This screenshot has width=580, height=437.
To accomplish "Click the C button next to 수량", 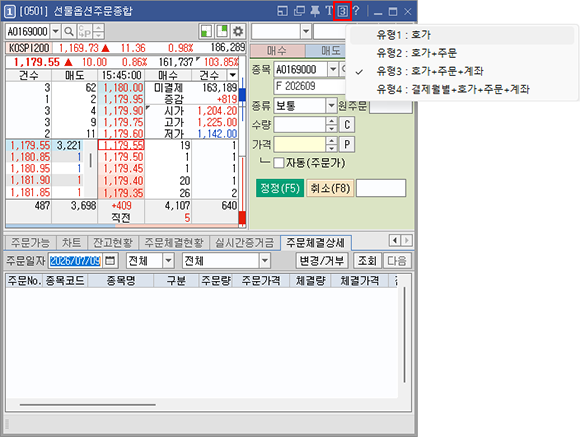I will click(347, 125).
